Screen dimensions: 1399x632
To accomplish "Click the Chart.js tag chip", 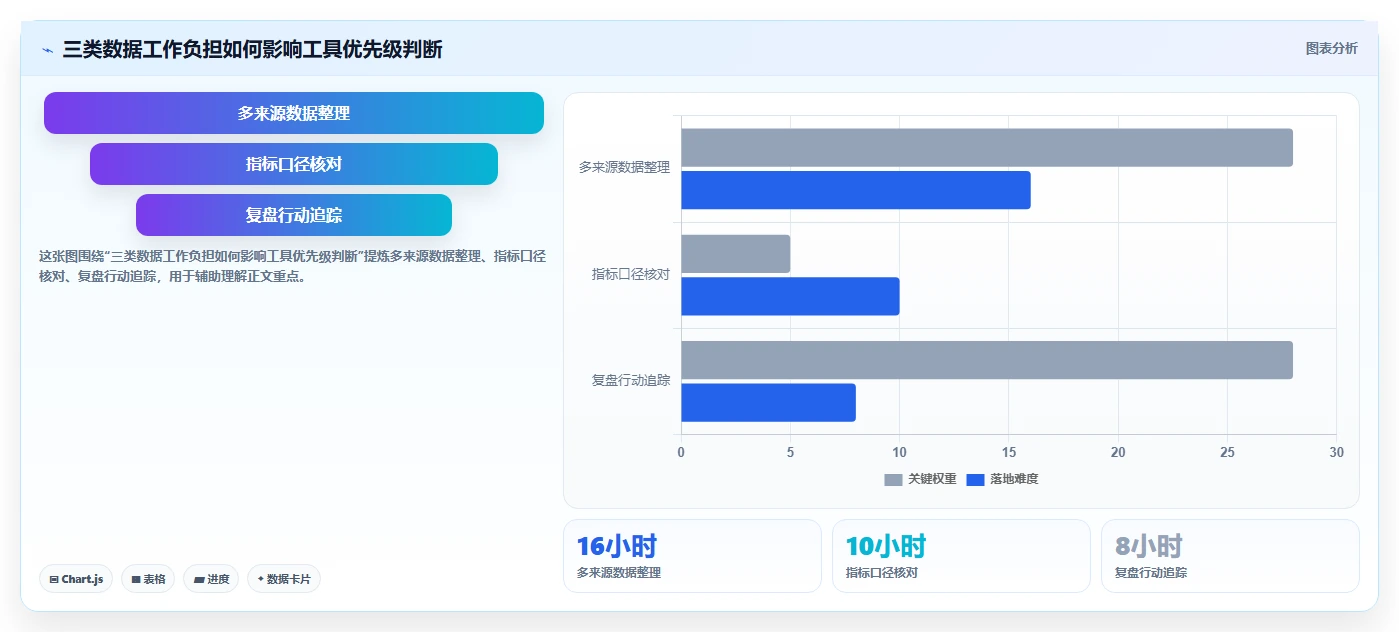I will (76, 579).
